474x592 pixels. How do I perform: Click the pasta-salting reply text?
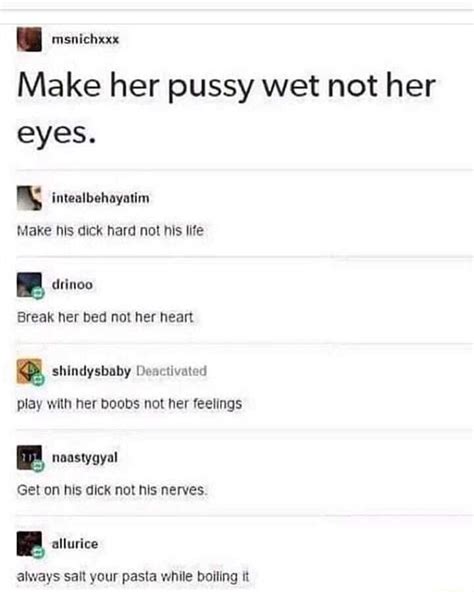point(133,577)
